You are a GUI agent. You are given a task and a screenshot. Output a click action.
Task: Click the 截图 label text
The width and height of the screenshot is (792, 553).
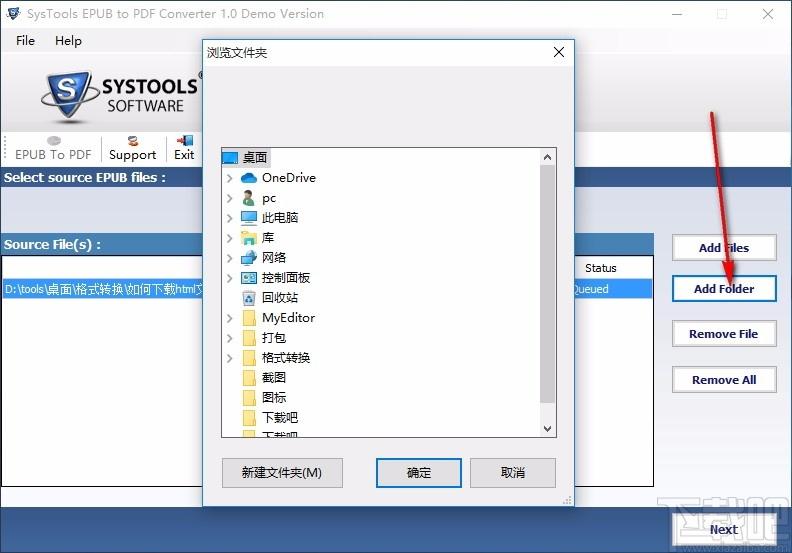(274, 378)
